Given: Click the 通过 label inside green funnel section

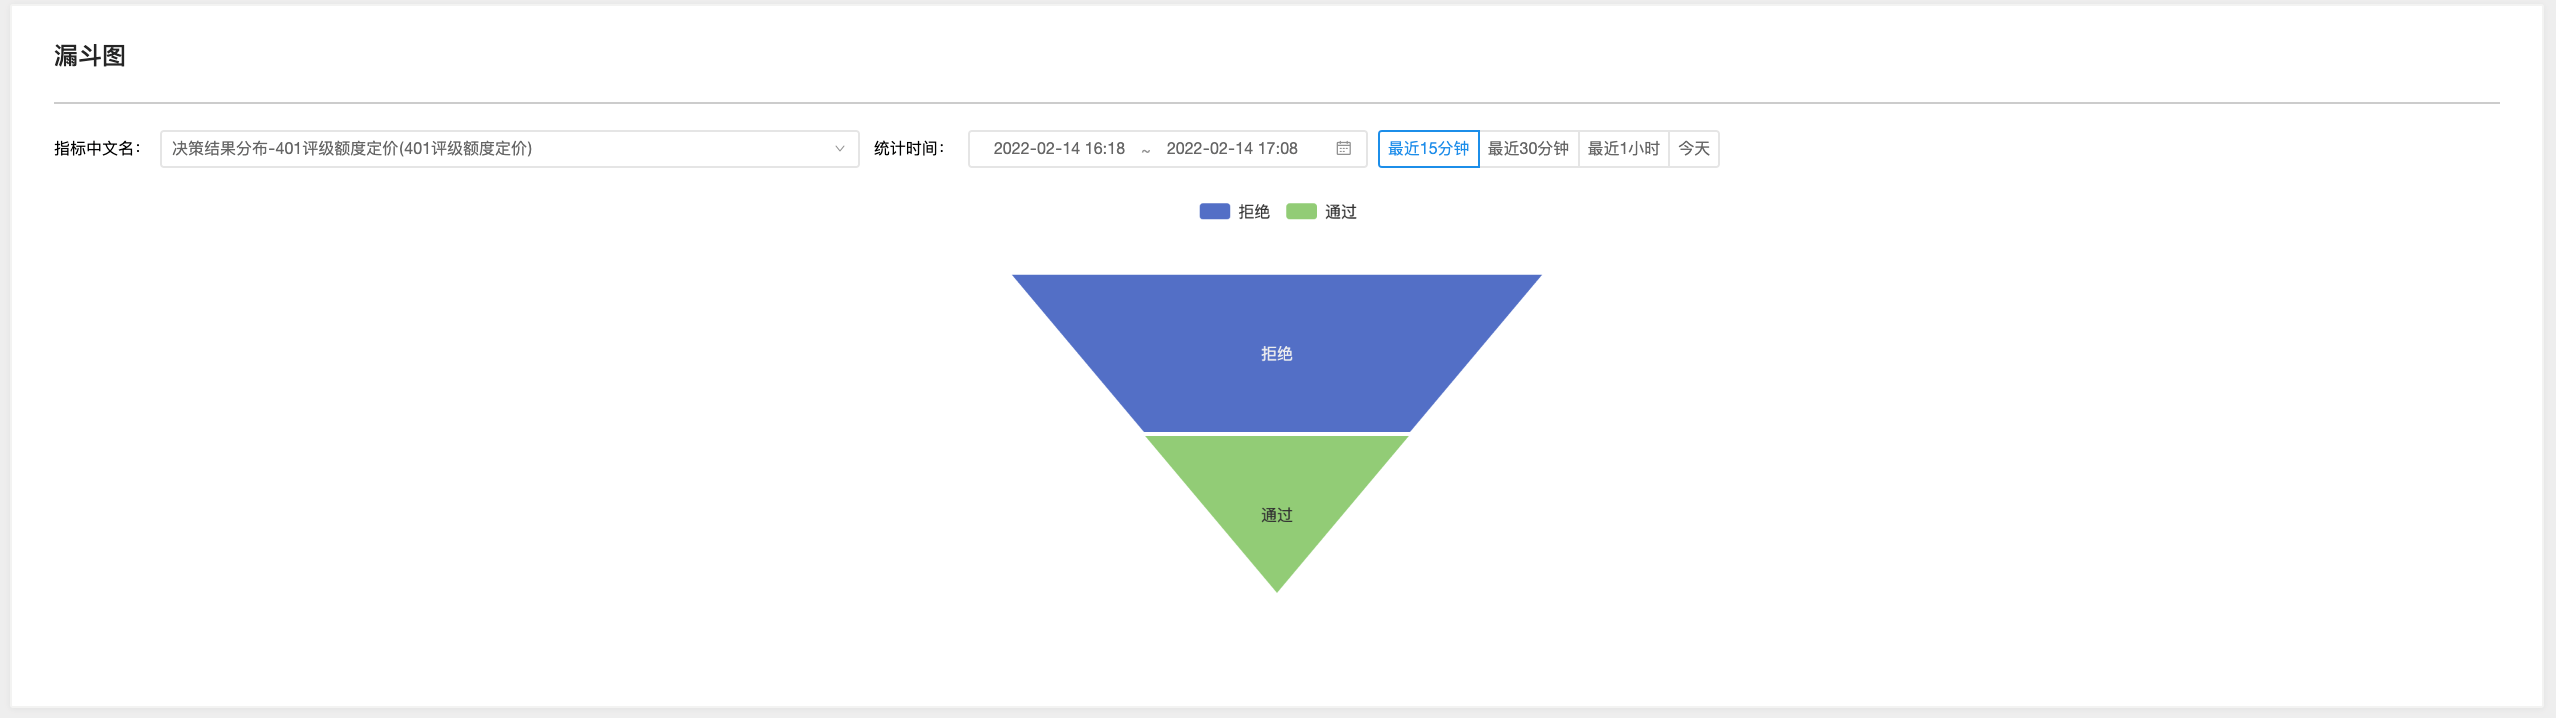Looking at the screenshot, I should point(1276,515).
